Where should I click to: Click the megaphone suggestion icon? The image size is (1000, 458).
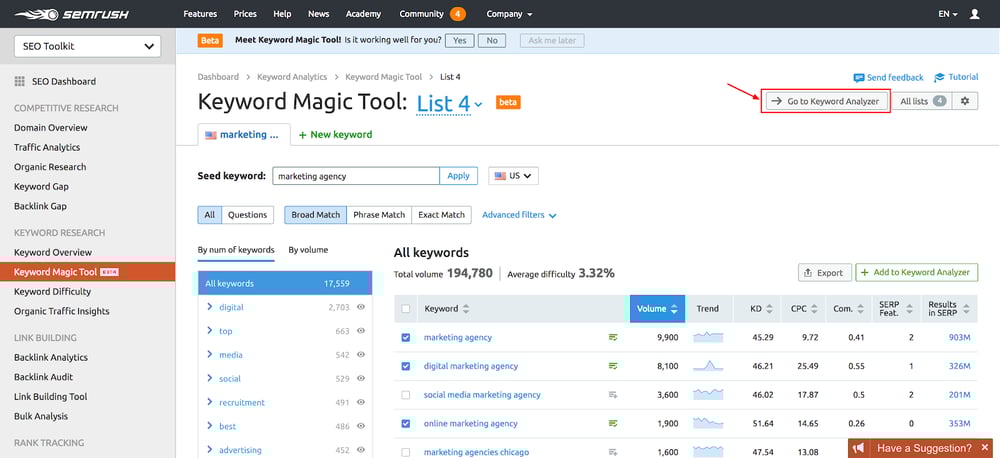tap(859, 448)
